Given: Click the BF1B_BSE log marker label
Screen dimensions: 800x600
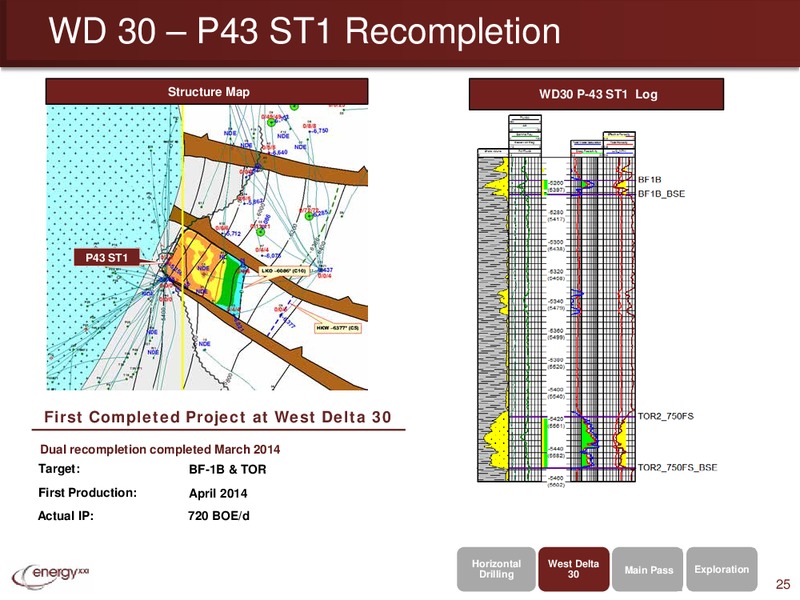Looking at the screenshot, I should (x=661, y=194).
